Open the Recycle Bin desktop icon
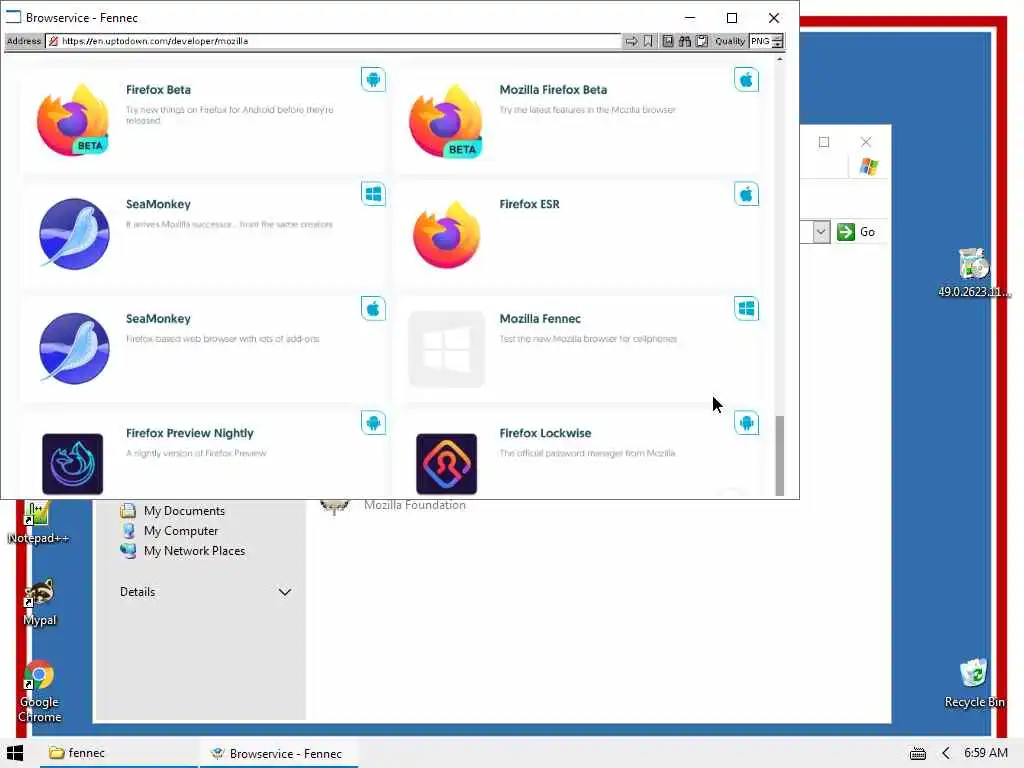The image size is (1024, 768). pyautogui.click(x=974, y=683)
